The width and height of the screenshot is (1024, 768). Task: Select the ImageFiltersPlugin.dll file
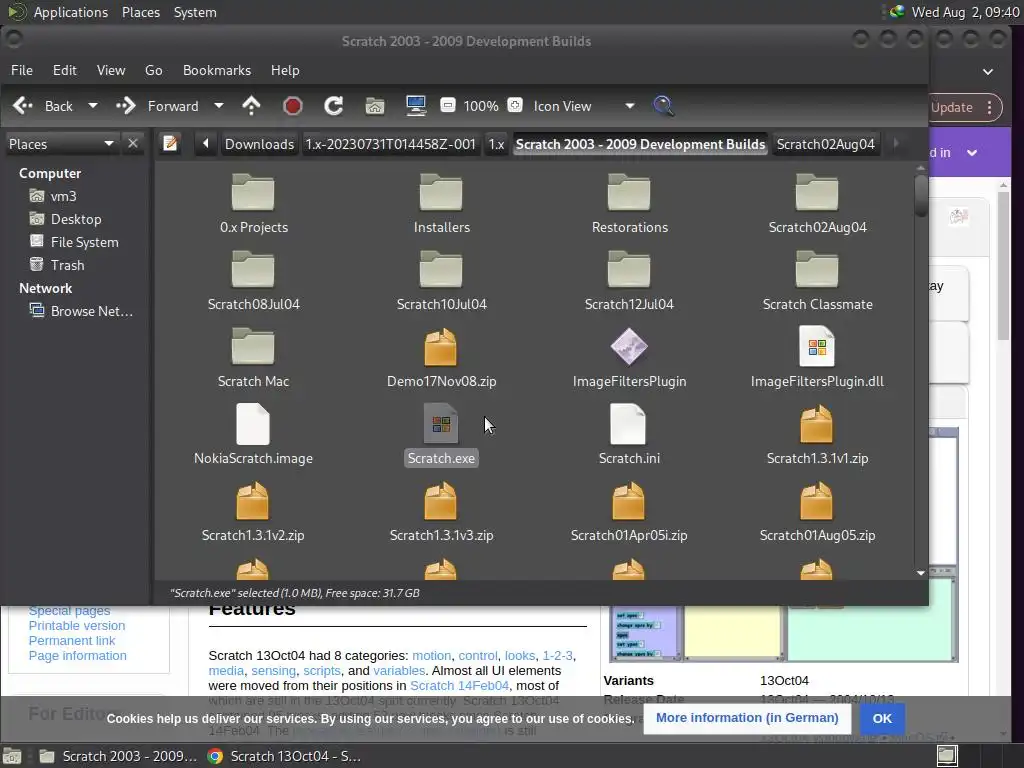pyautogui.click(x=817, y=358)
